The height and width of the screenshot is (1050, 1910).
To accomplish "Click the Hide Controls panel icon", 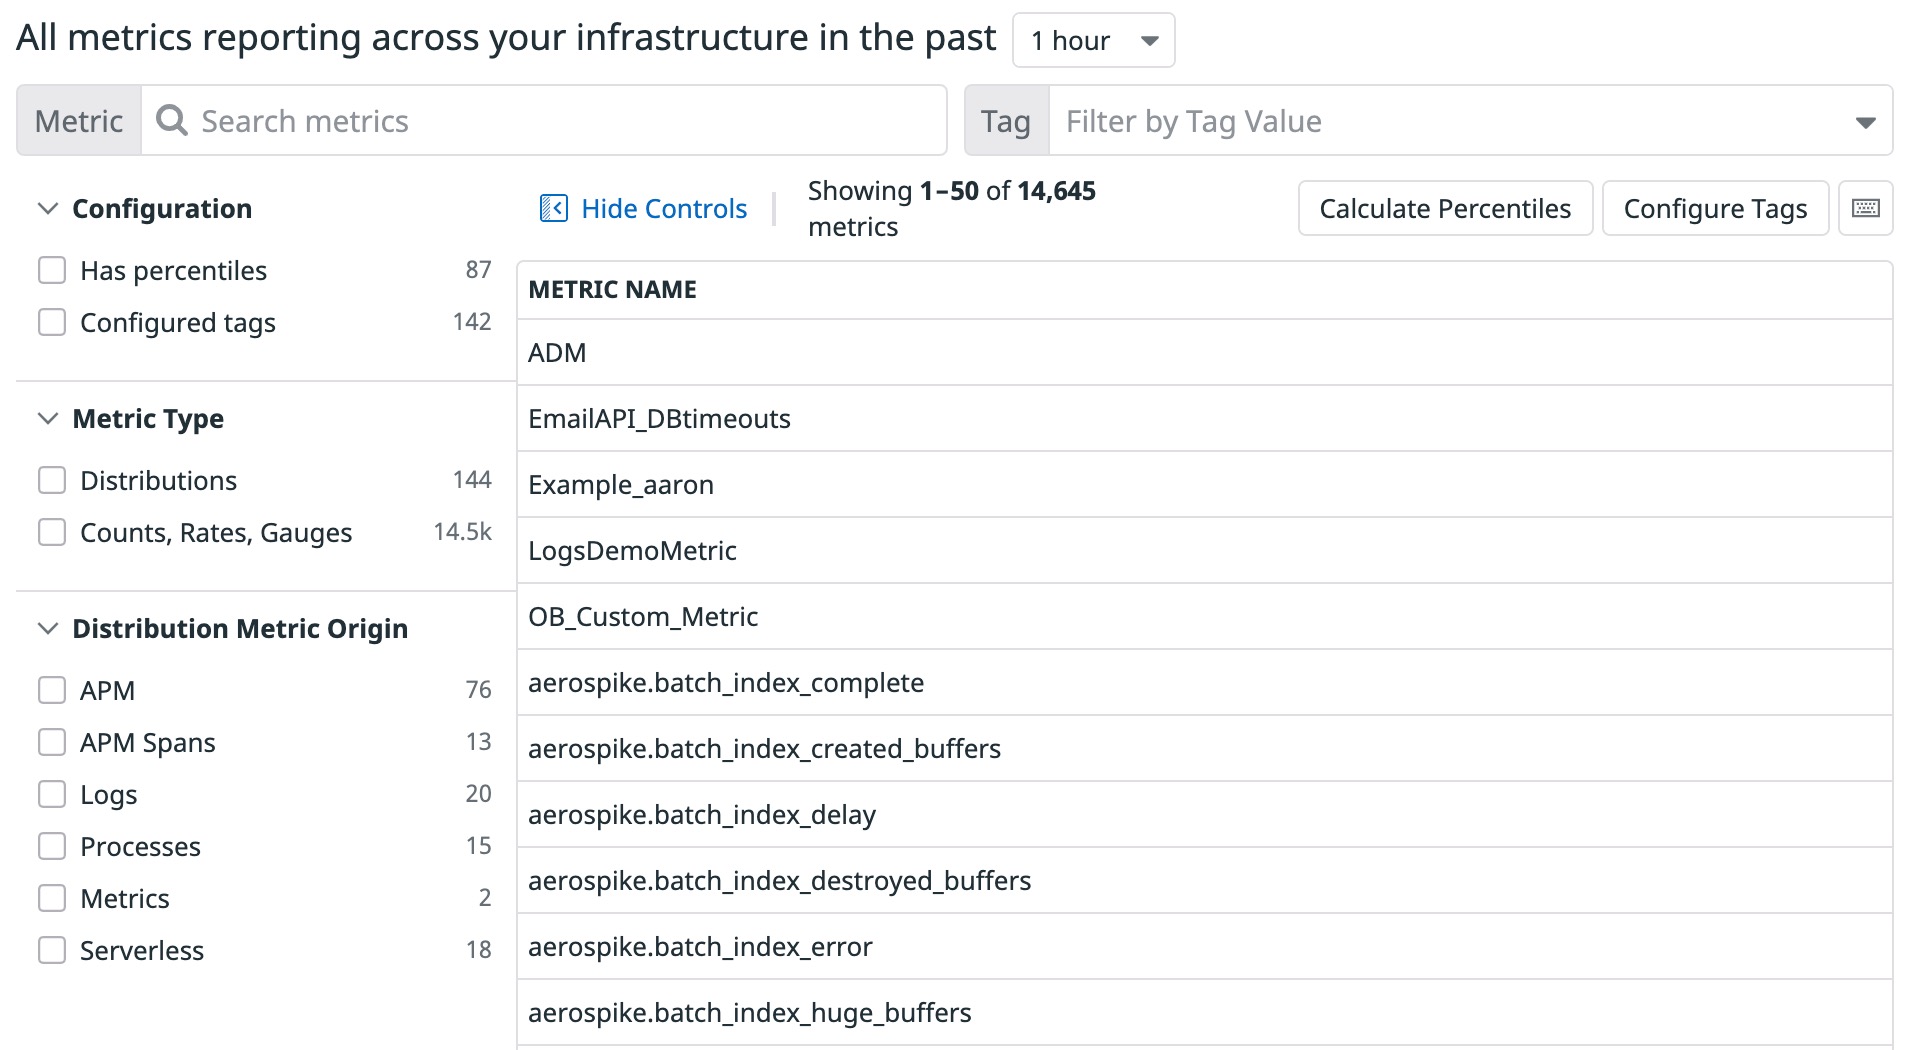I will click(553, 208).
